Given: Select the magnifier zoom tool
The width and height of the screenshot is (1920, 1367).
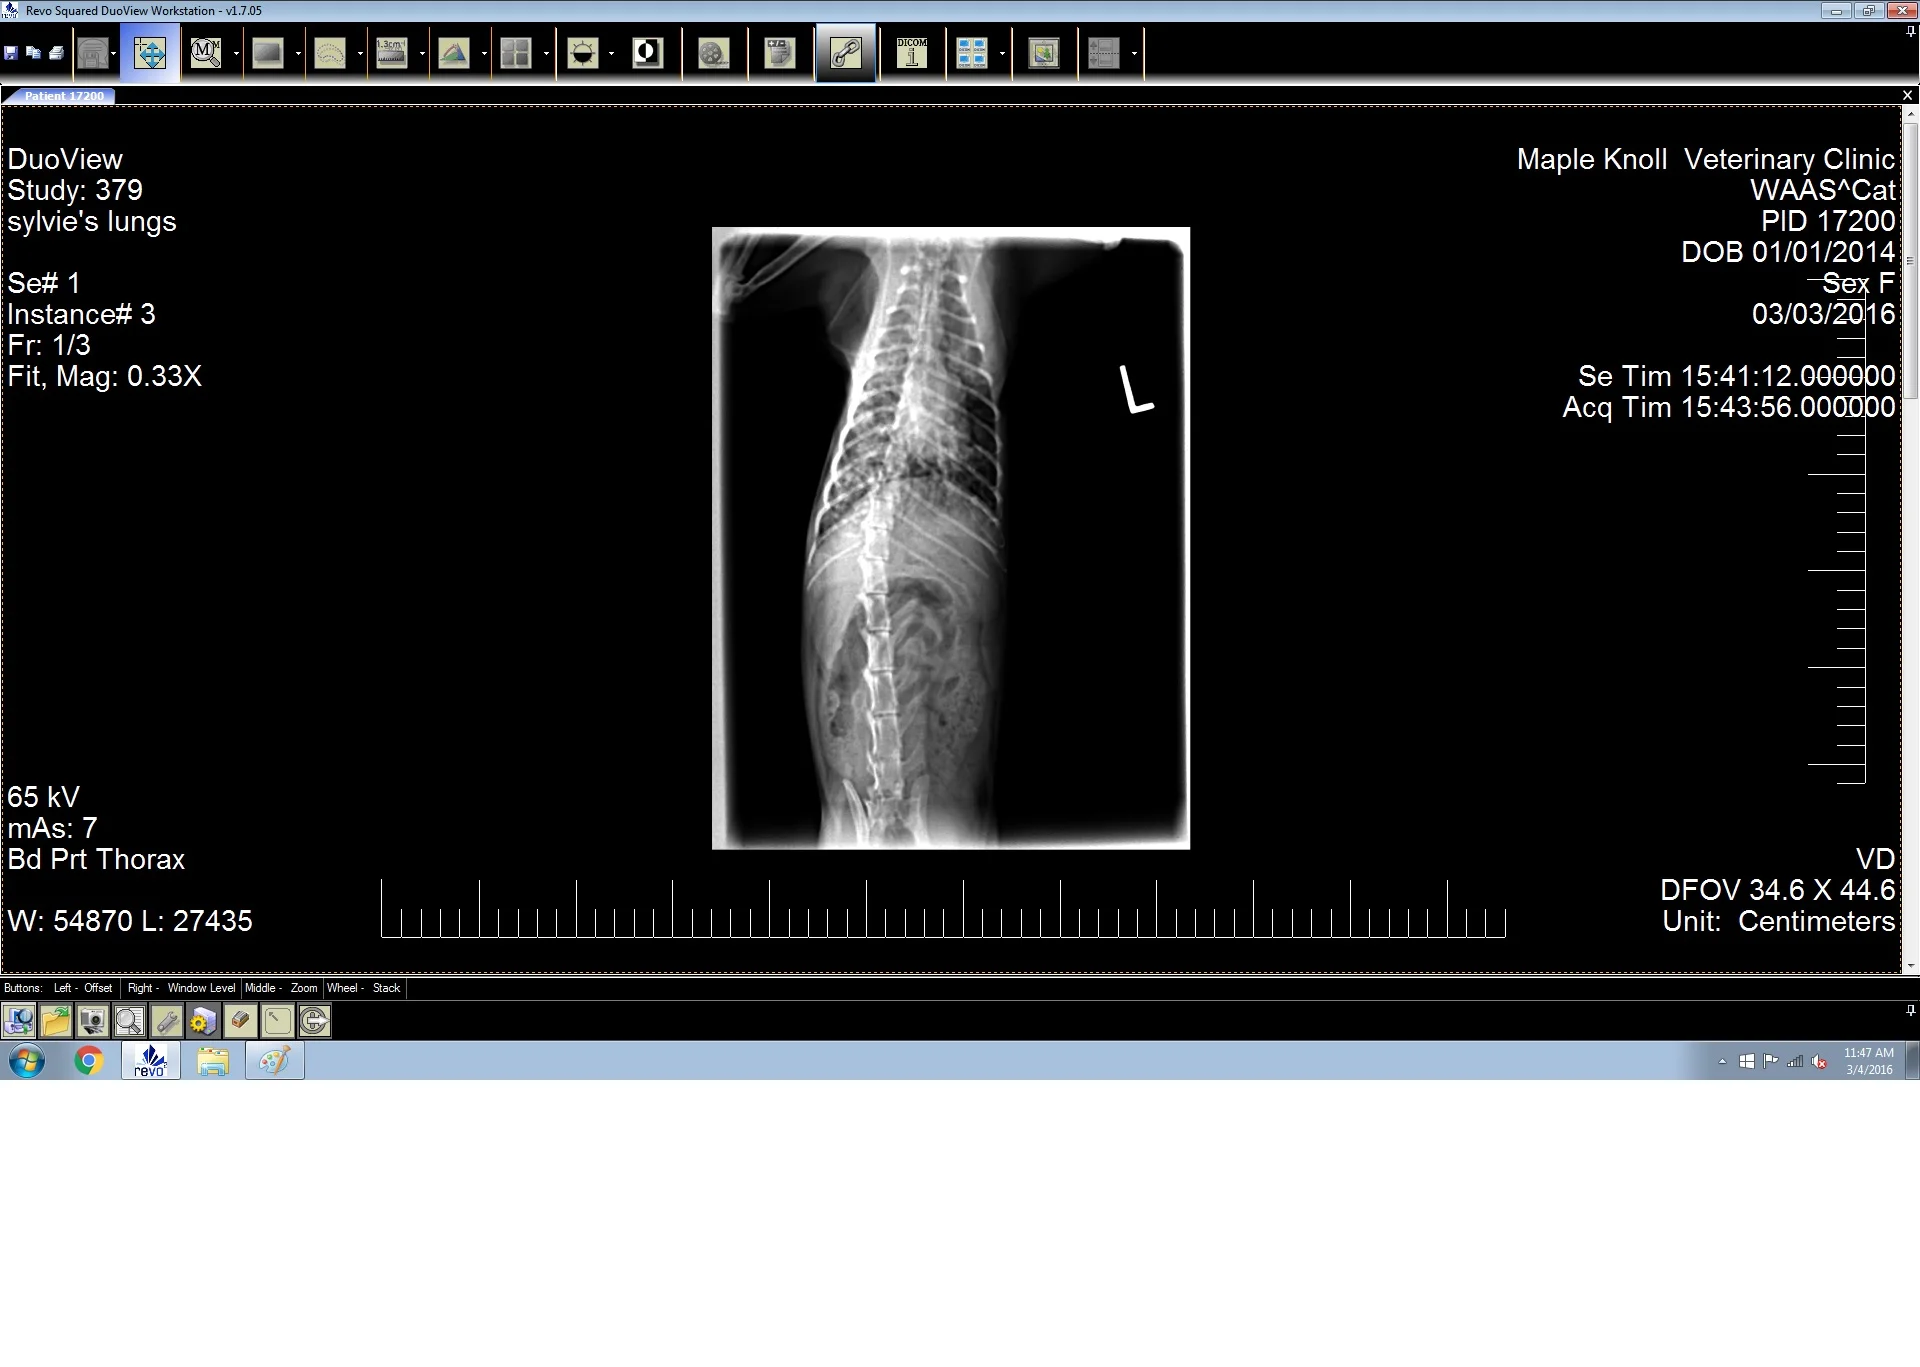Looking at the screenshot, I should 206,53.
